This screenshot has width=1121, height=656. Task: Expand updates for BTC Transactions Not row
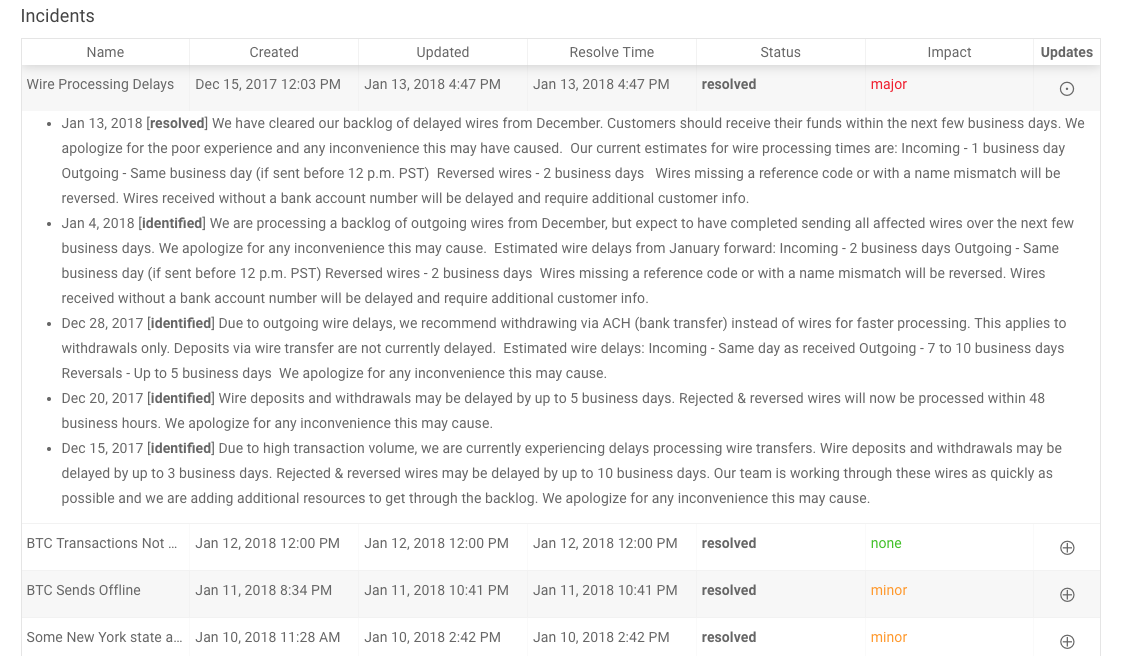pos(1067,547)
